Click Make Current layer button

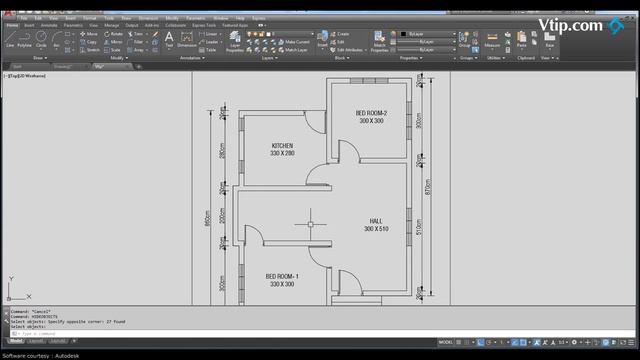294,42
